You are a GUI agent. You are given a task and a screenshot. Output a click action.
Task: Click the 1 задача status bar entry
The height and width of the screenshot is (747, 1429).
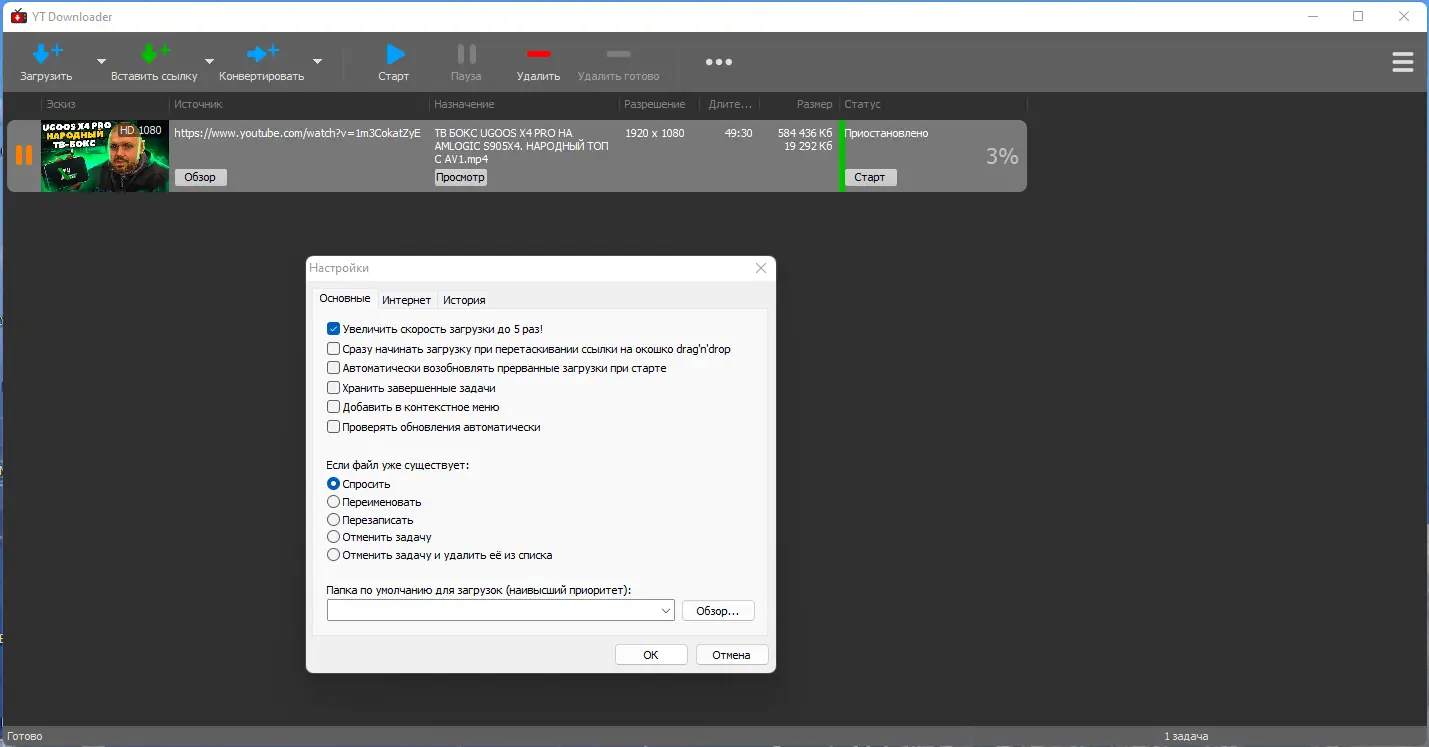point(1186,737)
